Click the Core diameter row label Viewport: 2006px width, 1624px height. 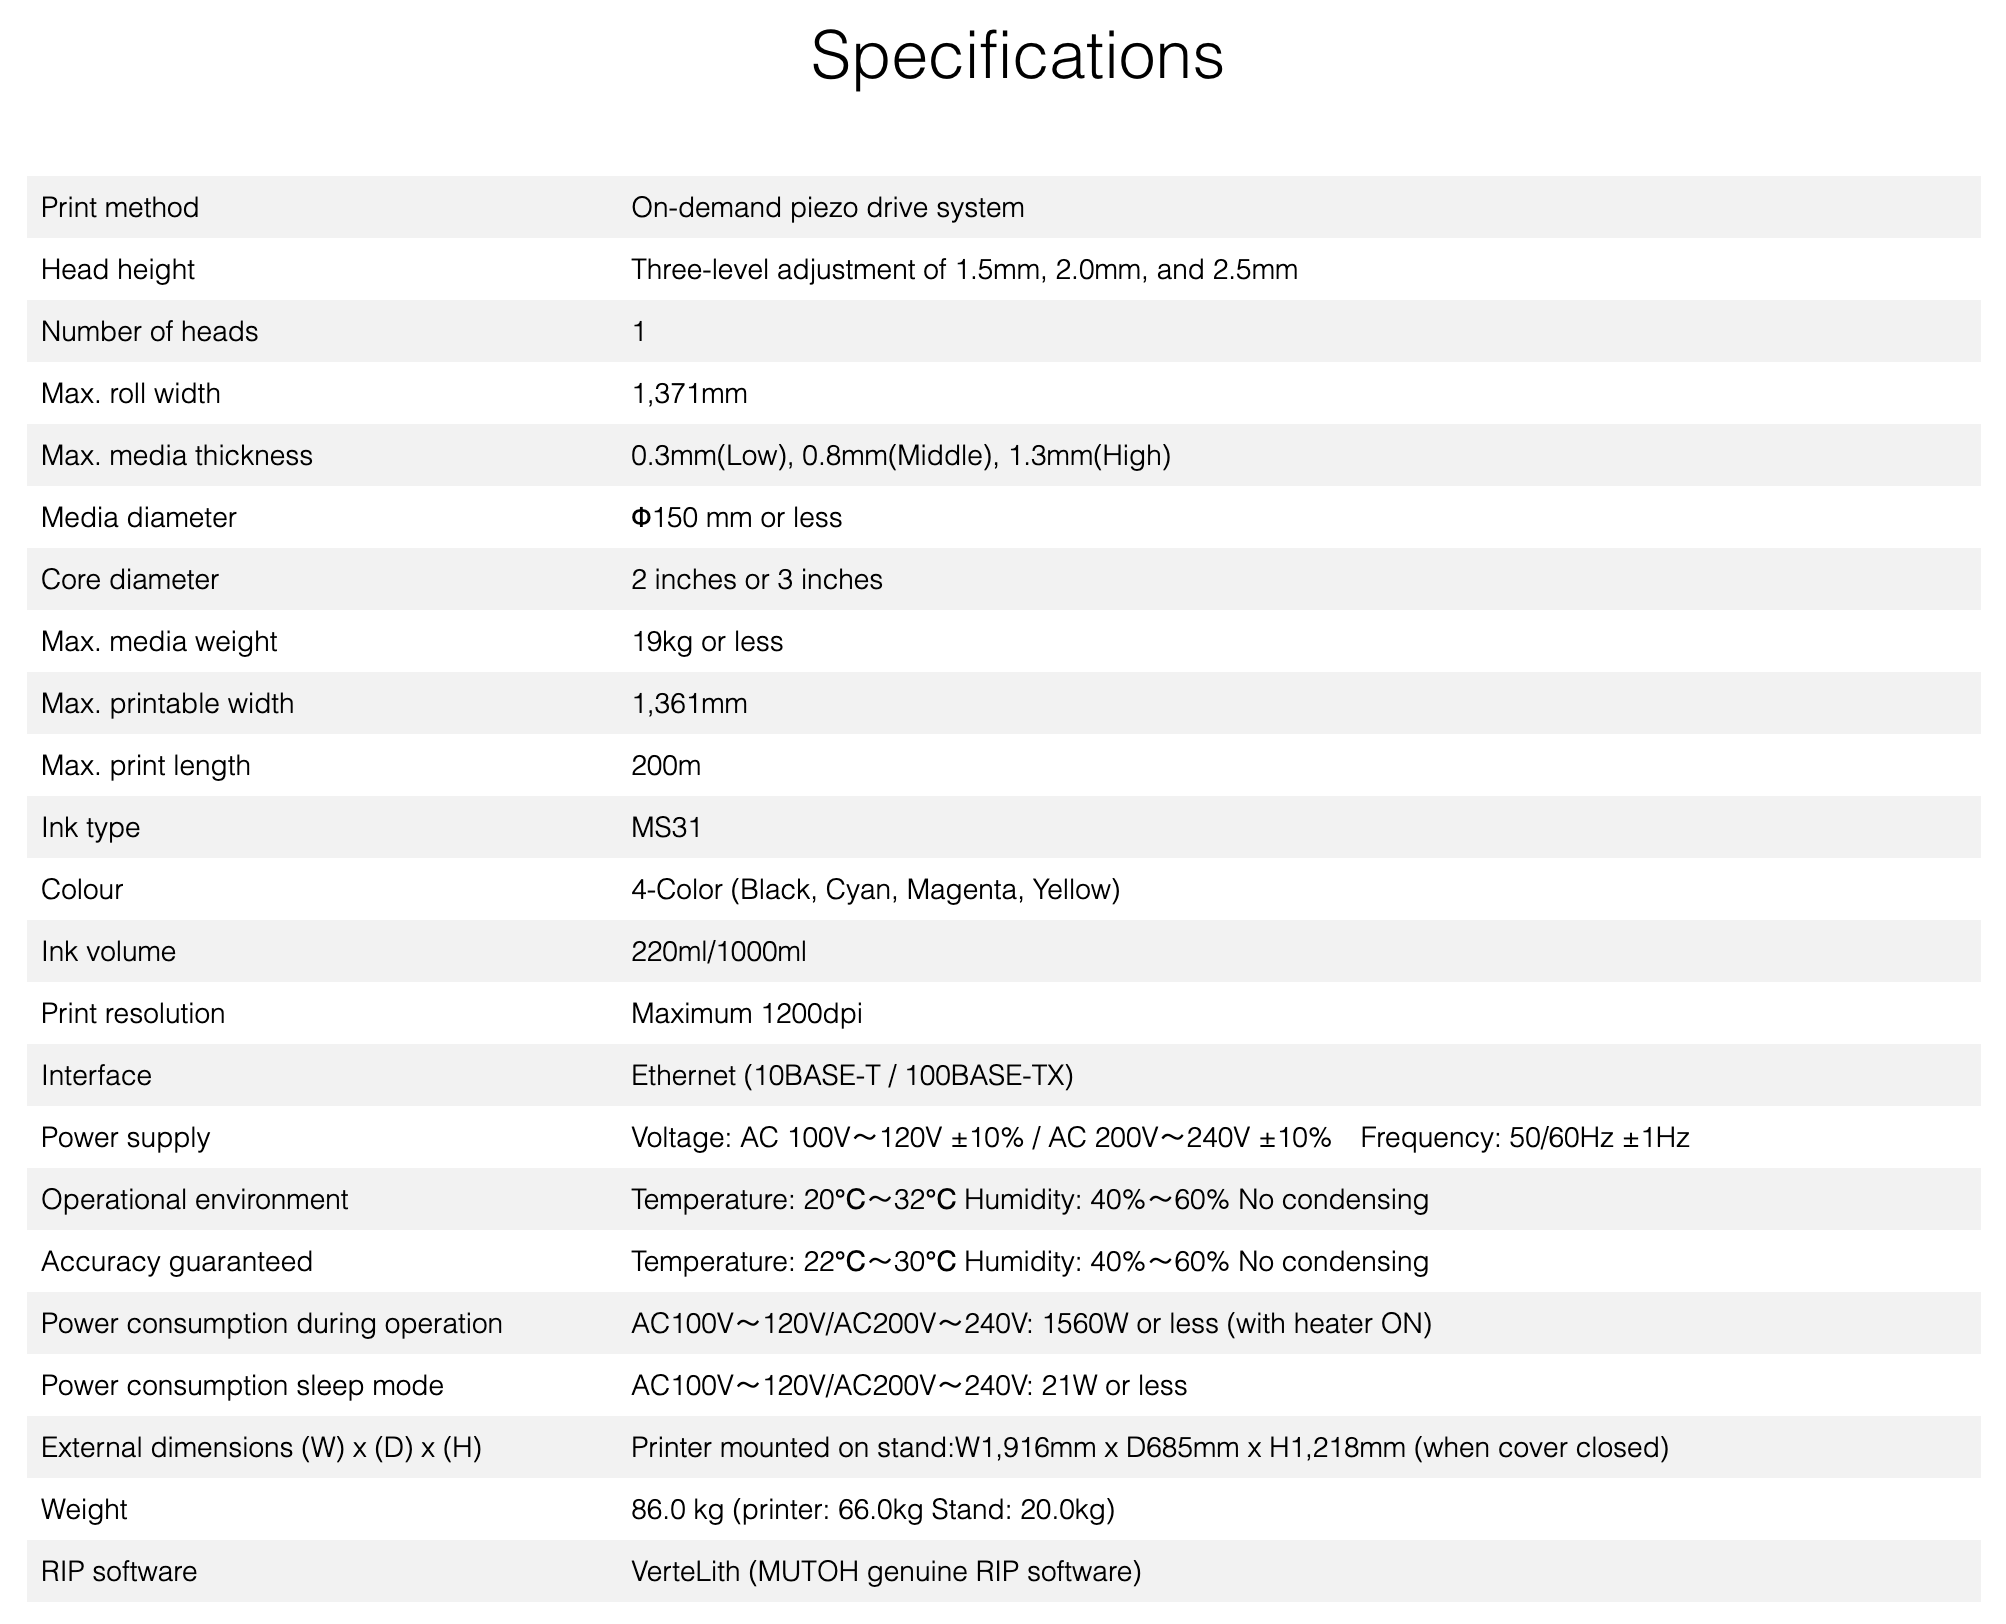click(129, 579)
